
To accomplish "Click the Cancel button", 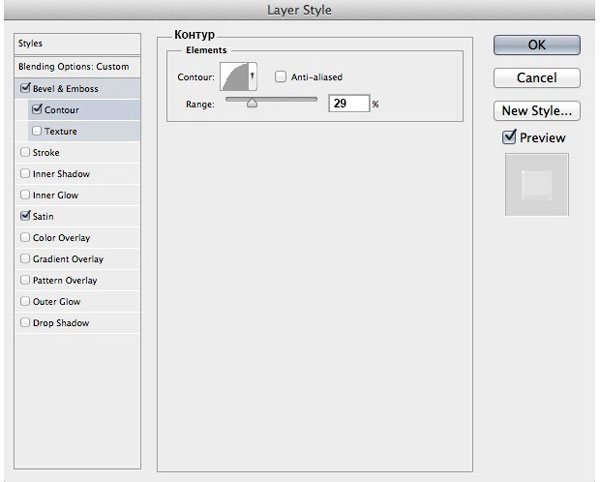I will (537, 78).
